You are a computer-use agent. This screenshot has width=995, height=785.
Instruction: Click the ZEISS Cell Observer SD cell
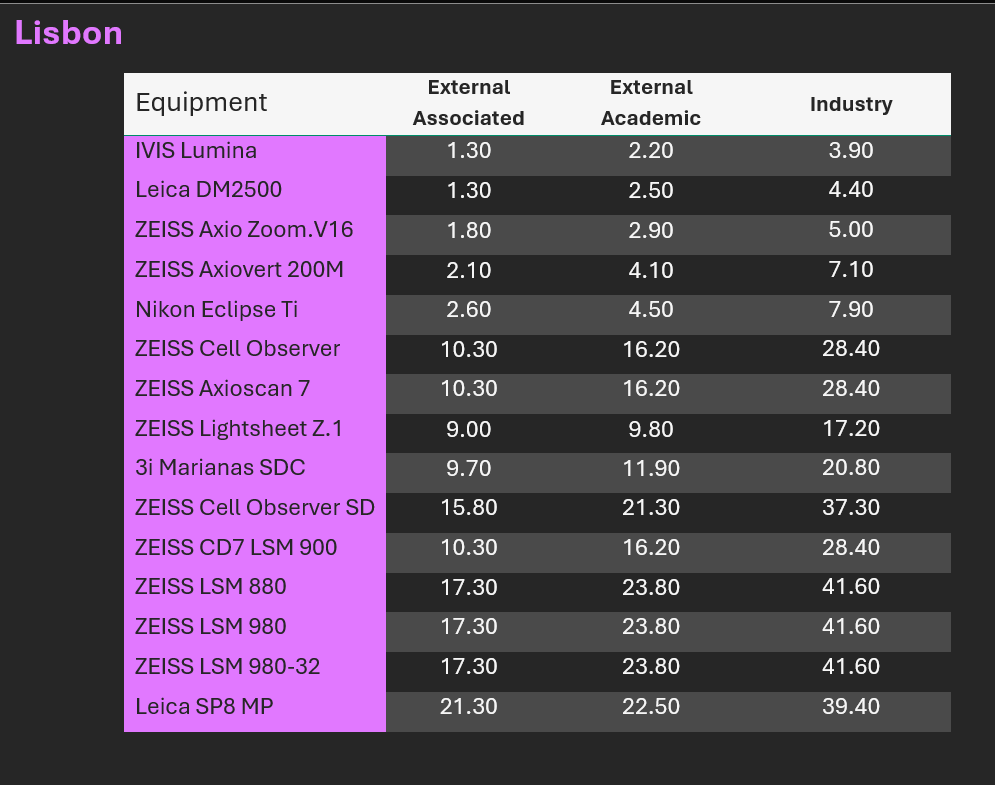[254, 508]
